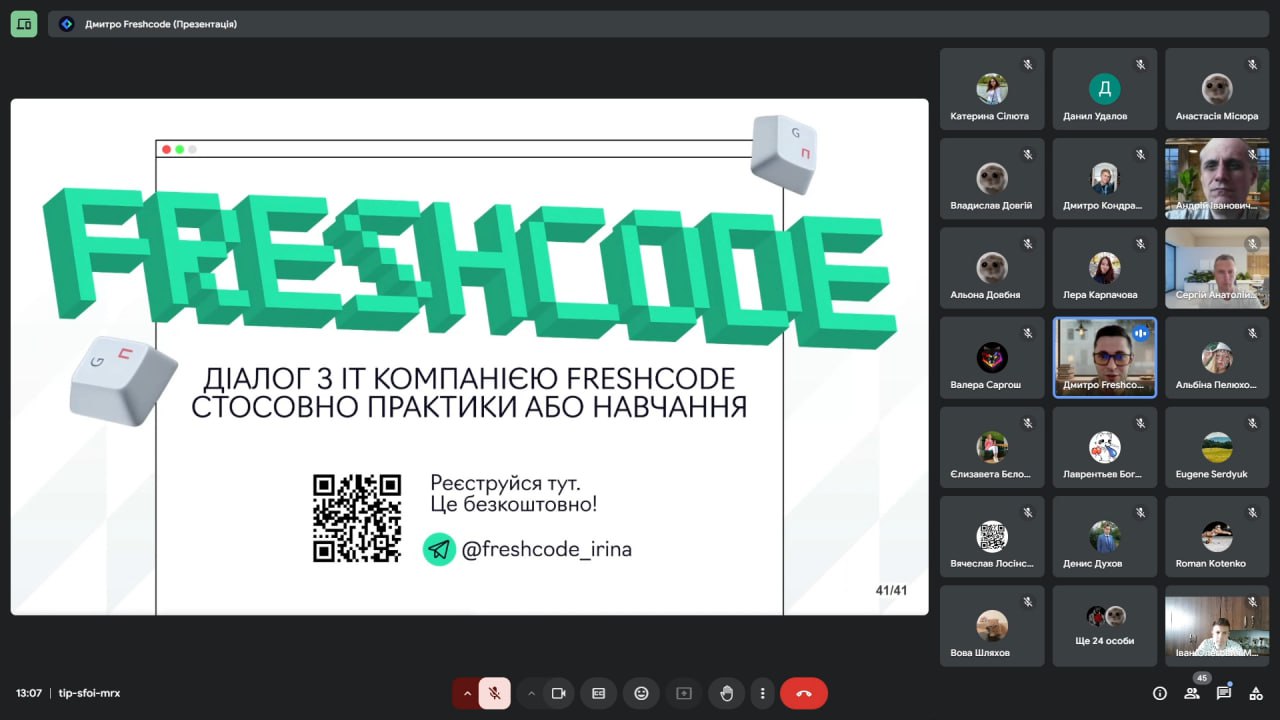The height and width of the screenshot is (720, 1280).
Task: Click Roman Kotenko's participant tile
Action: (1216, 537)
